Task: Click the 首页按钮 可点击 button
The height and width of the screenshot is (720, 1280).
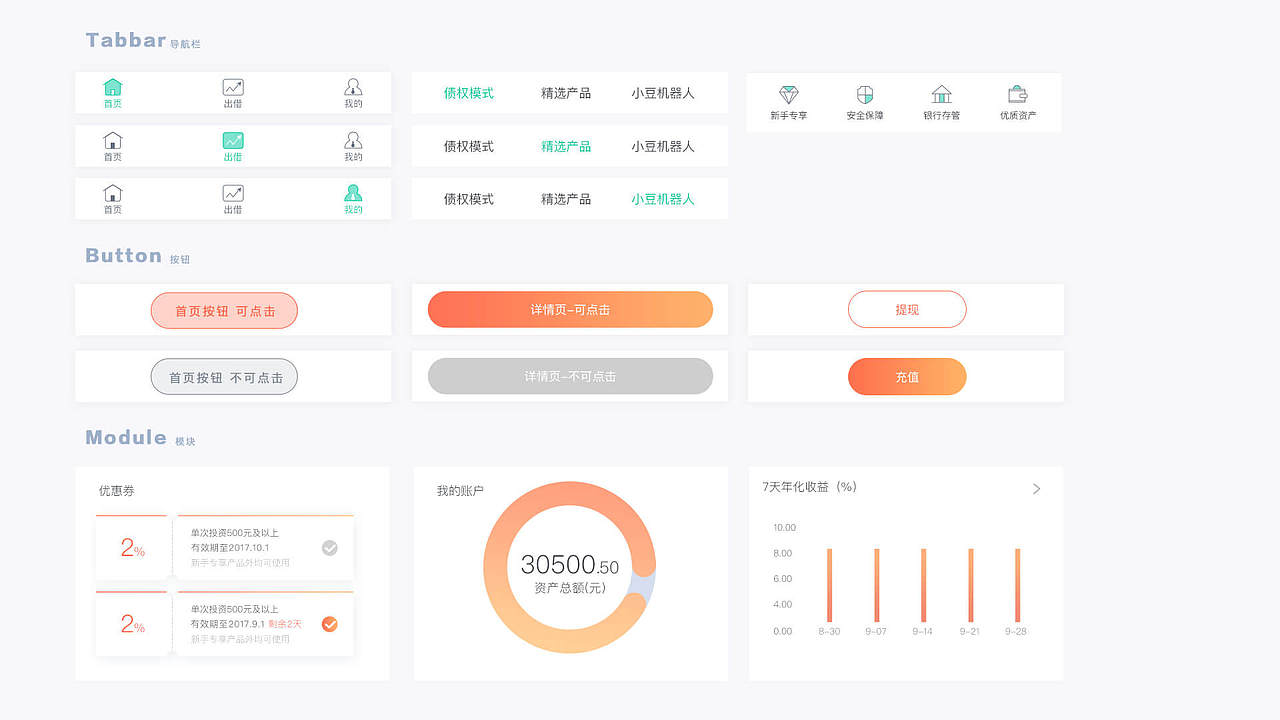Action: point(224,311)
